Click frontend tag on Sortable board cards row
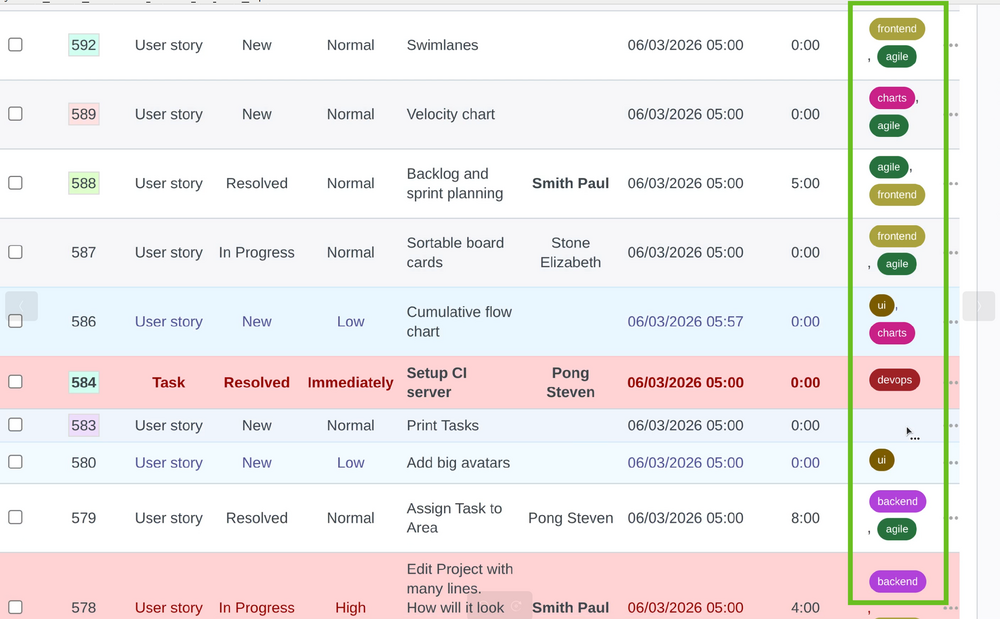The height and width of the screenshot is (619, 1000). tap(897, 236)
